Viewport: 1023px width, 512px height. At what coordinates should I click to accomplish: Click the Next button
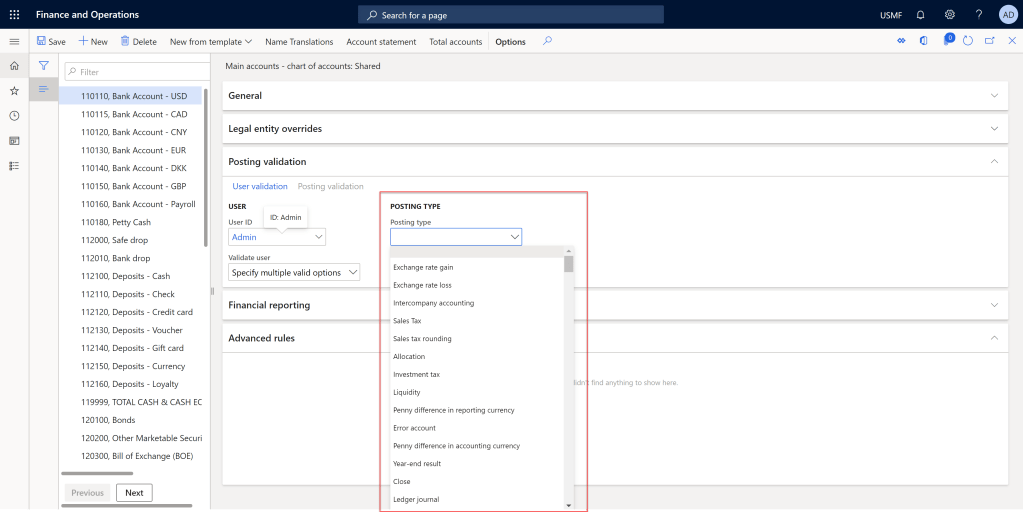point(134,492)
